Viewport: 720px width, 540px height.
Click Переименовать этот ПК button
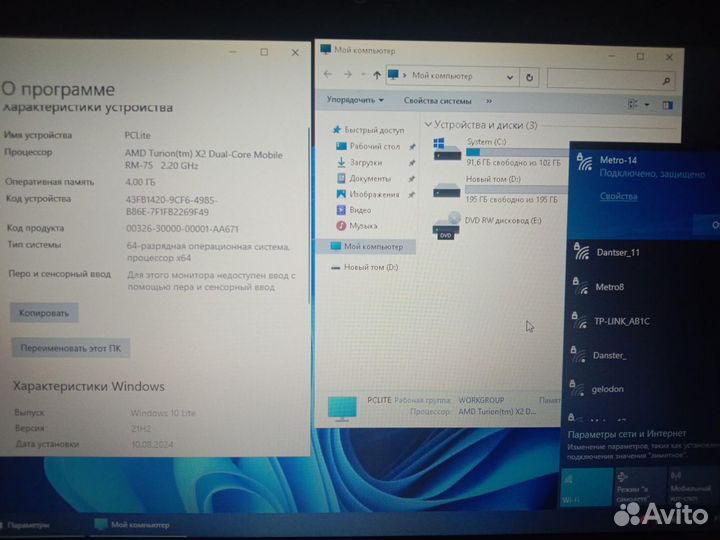(x=71, y=348)
